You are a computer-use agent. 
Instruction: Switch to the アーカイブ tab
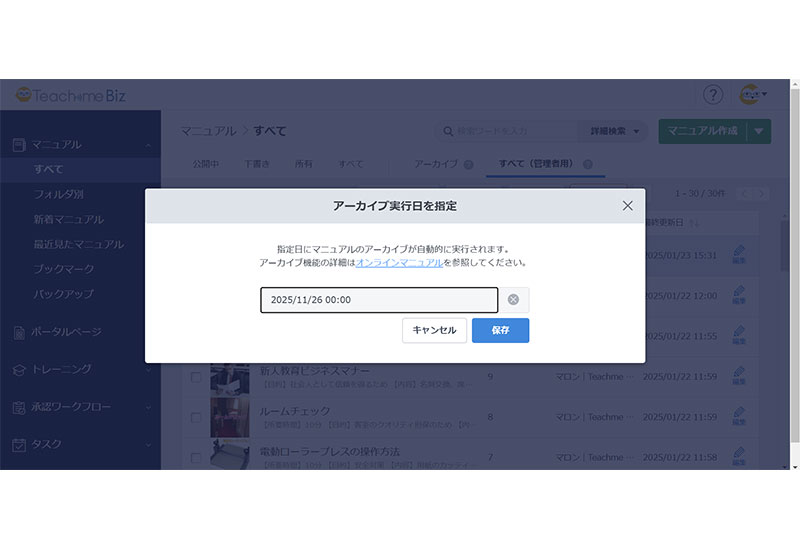[x=436, y=163]
